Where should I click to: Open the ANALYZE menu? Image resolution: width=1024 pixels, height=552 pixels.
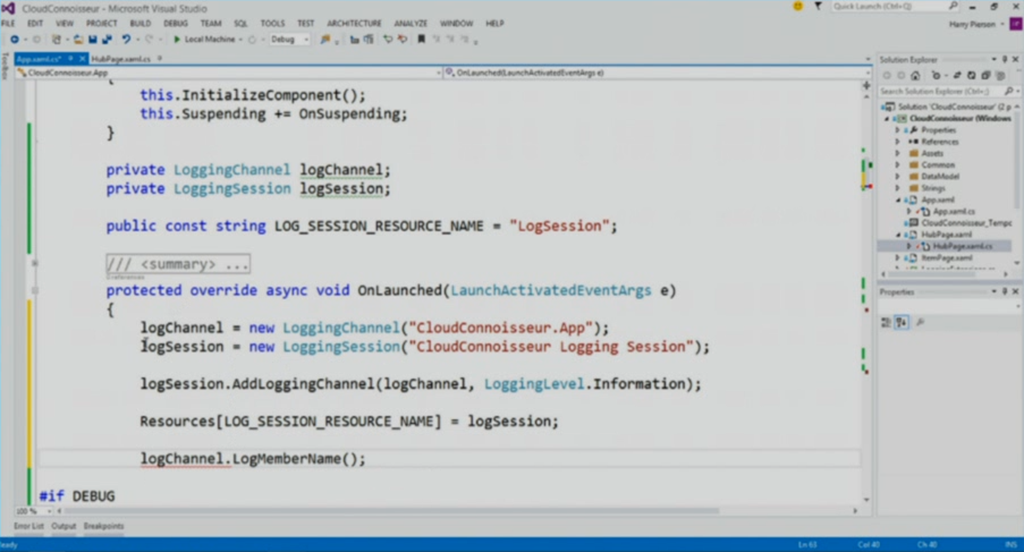[411, 24]
